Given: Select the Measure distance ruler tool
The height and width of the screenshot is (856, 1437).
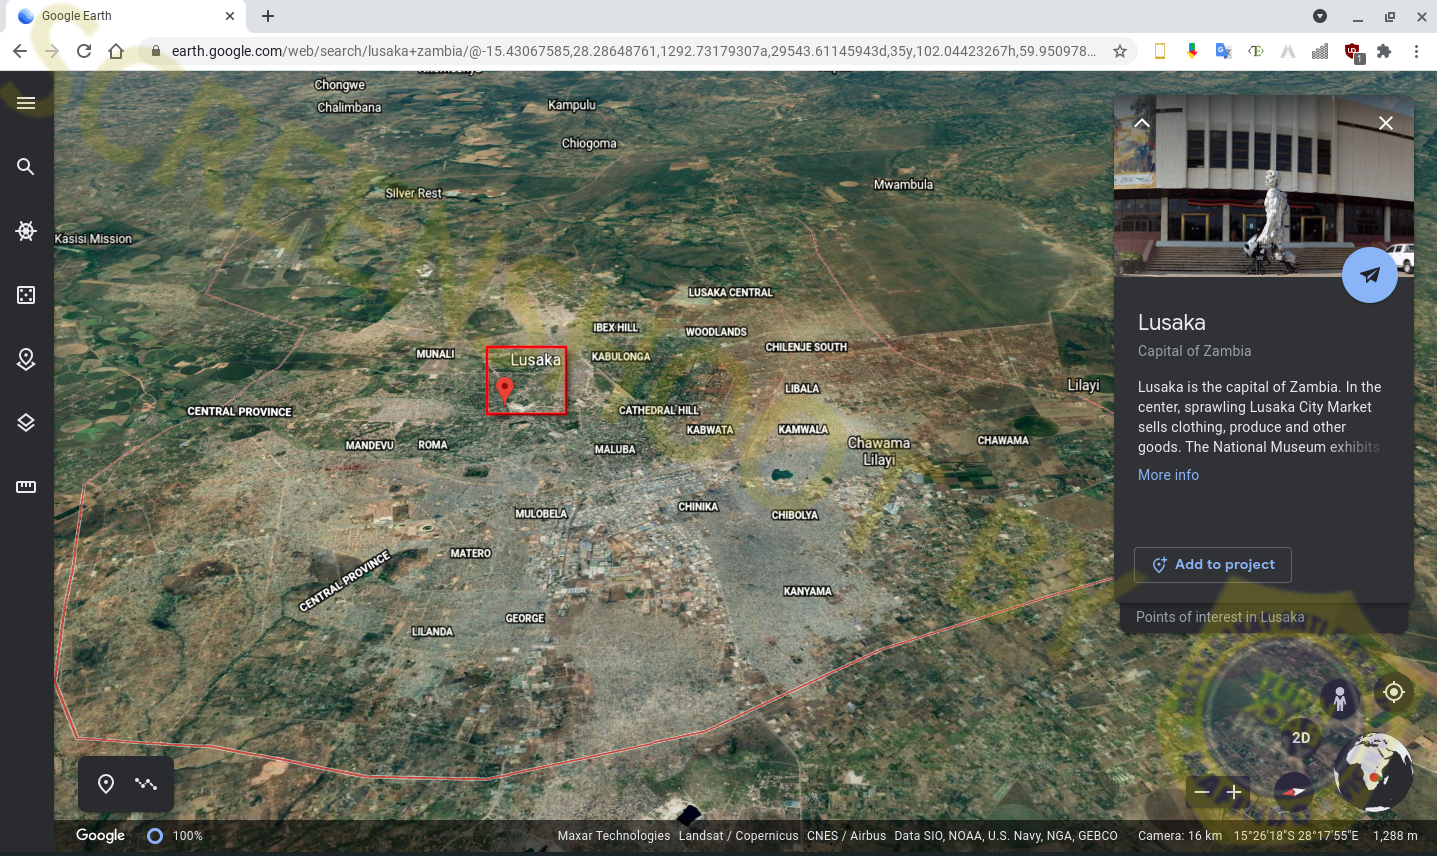Looking at the screenshot, I should [x=26, y=487].
